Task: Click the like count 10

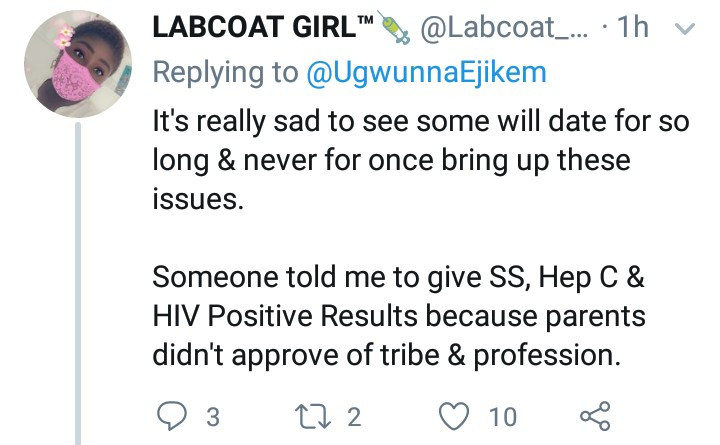Action: click(502, 414)
